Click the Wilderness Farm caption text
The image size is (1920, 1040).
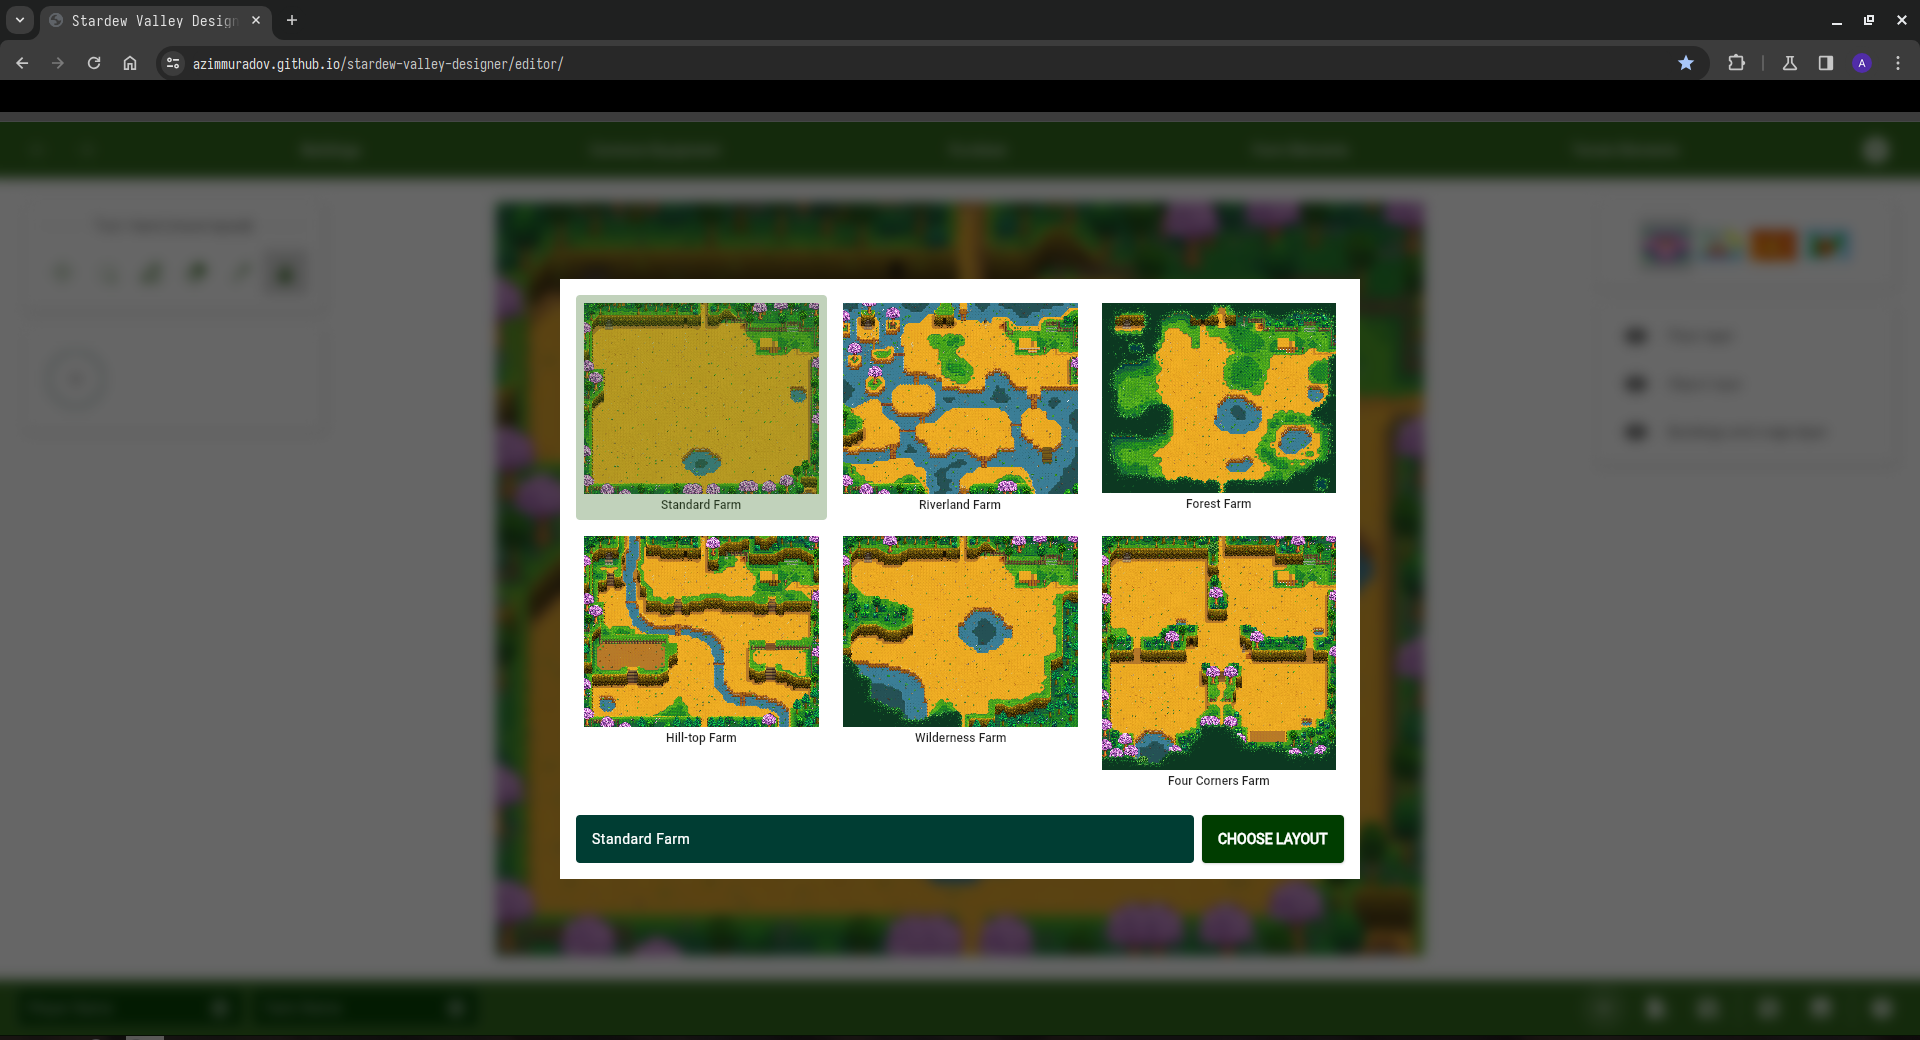pos(960,738)
